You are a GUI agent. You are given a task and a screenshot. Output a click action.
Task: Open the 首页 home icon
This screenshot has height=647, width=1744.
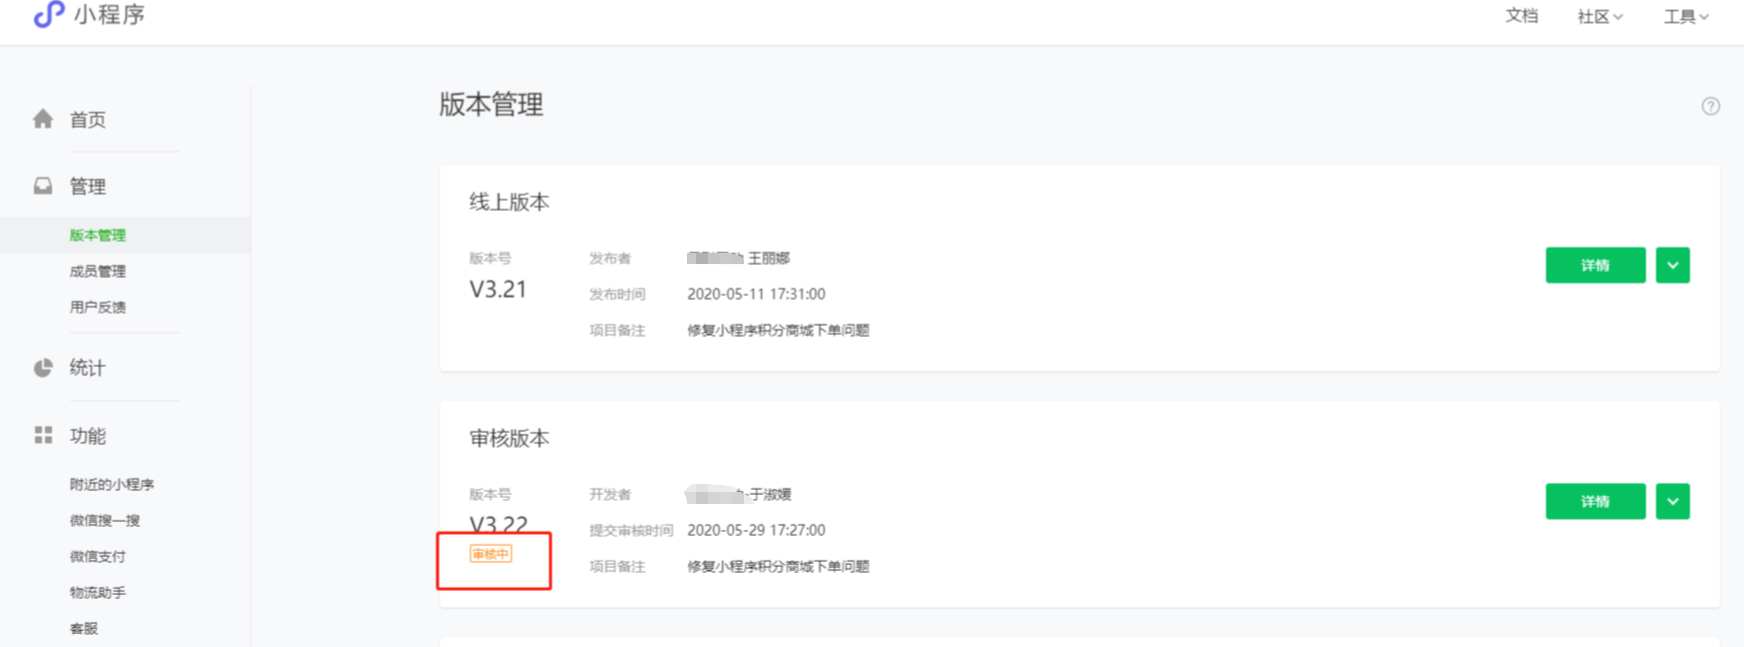click(43, 119)
